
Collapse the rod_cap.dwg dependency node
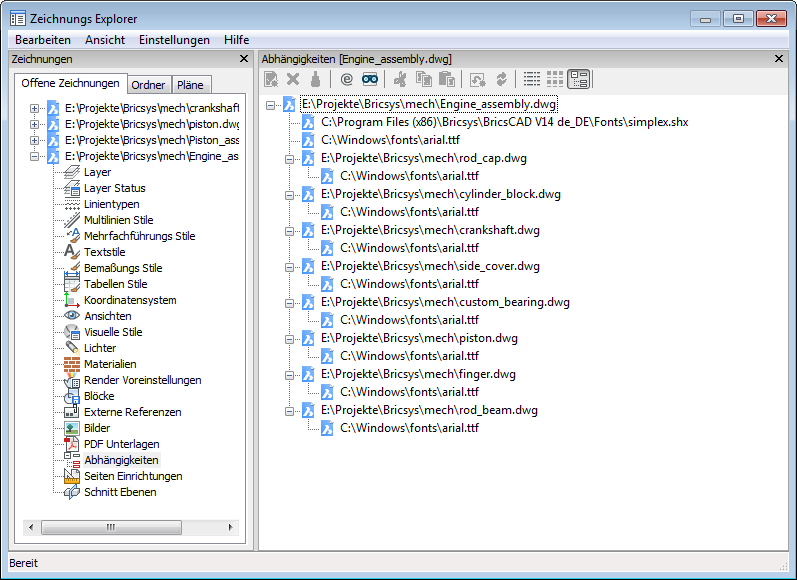tap(290, 158)
